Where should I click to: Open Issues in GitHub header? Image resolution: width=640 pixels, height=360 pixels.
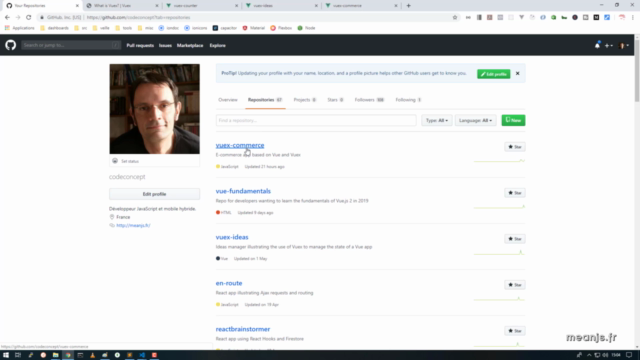point(165,46)
